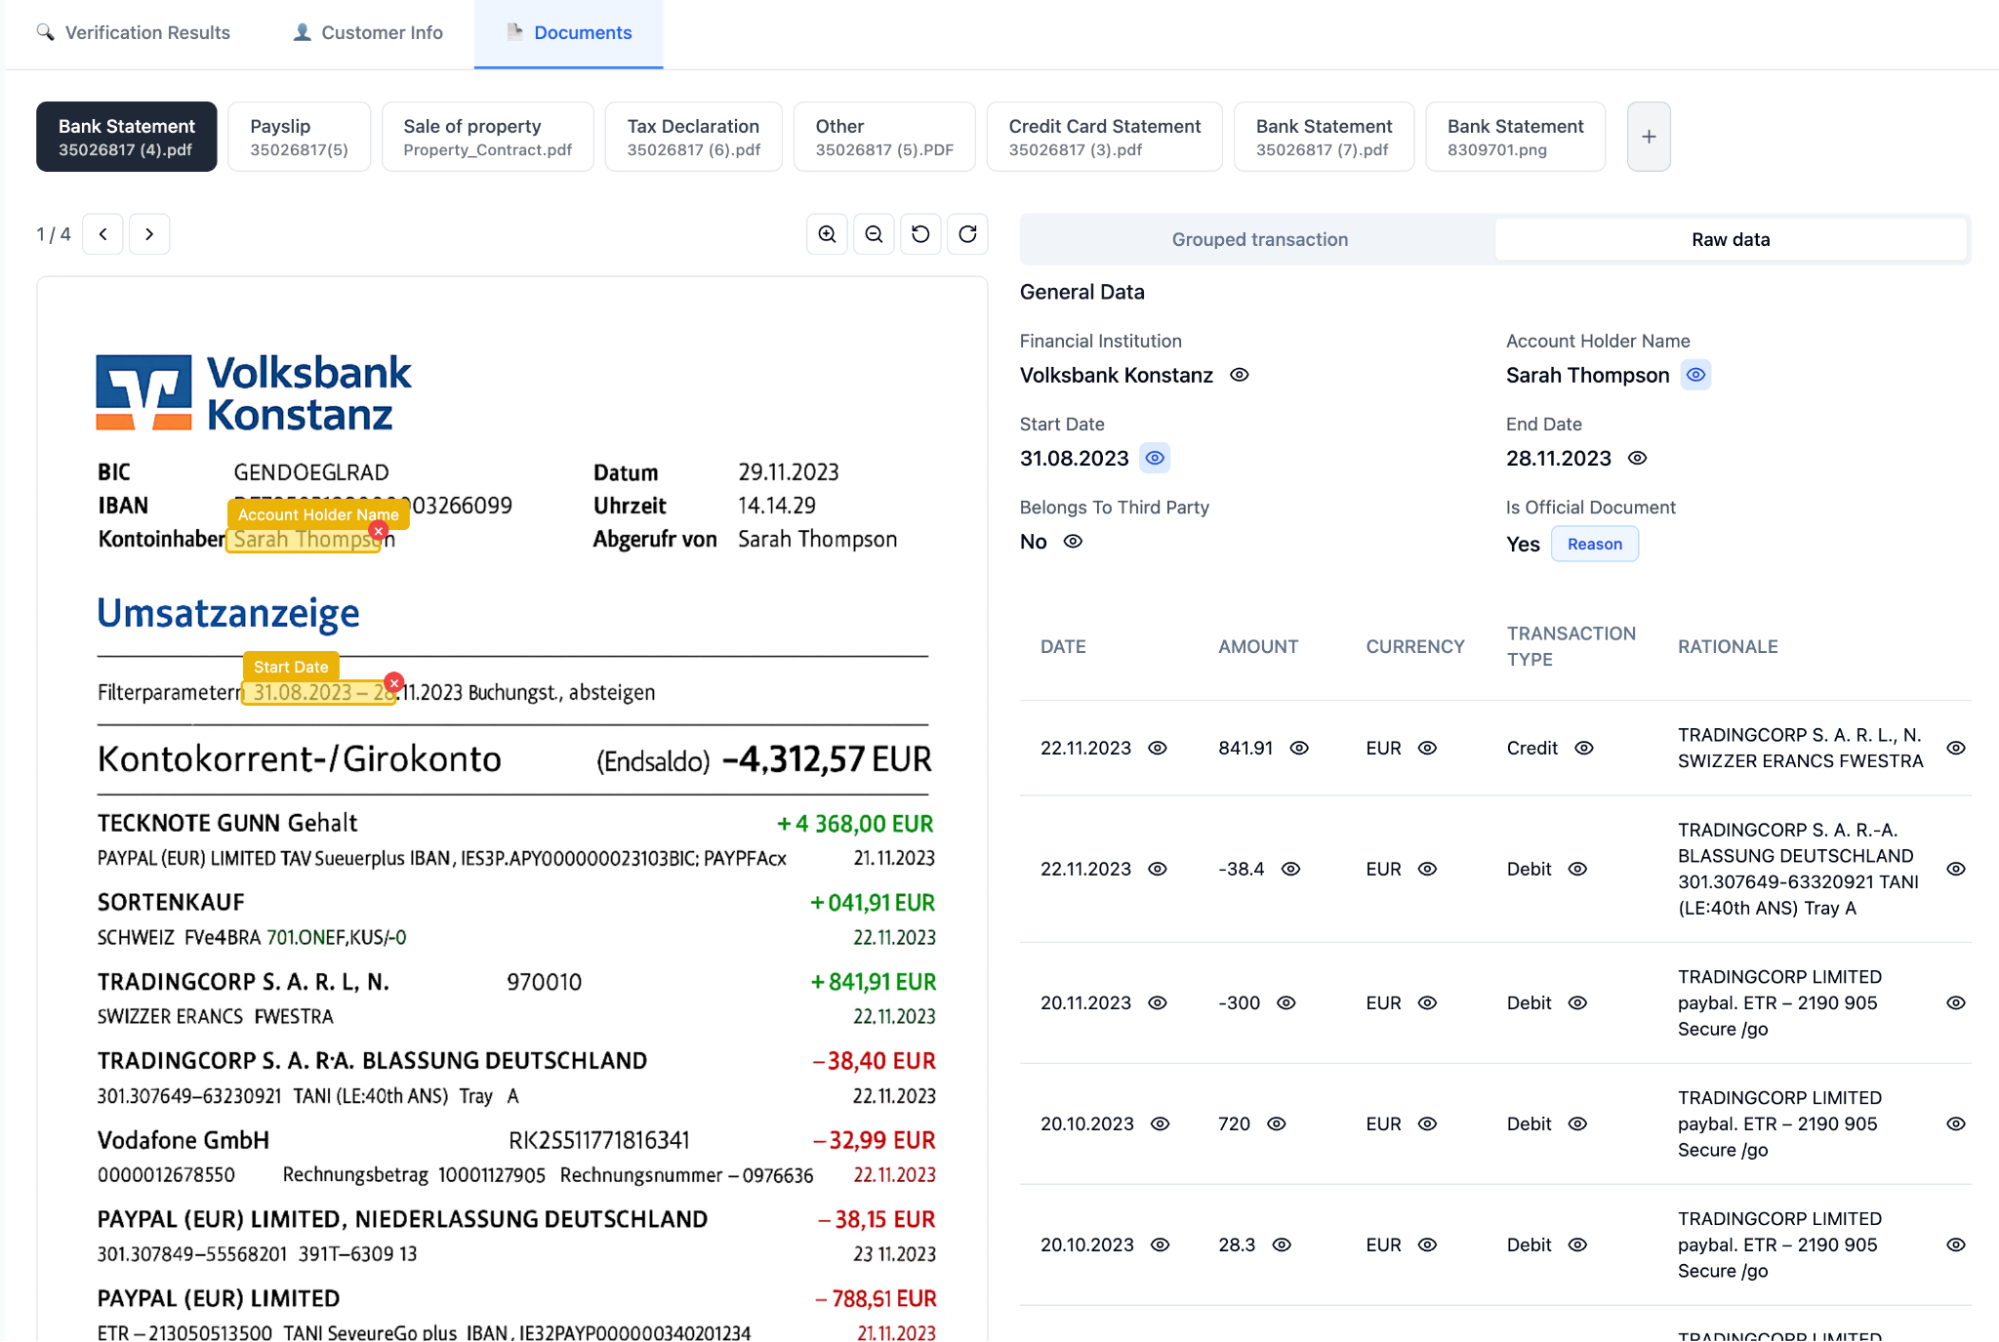Switch to Grouped transaction view
This screenshot has height=1342, width=1999.
click(x=1259, y=239)
